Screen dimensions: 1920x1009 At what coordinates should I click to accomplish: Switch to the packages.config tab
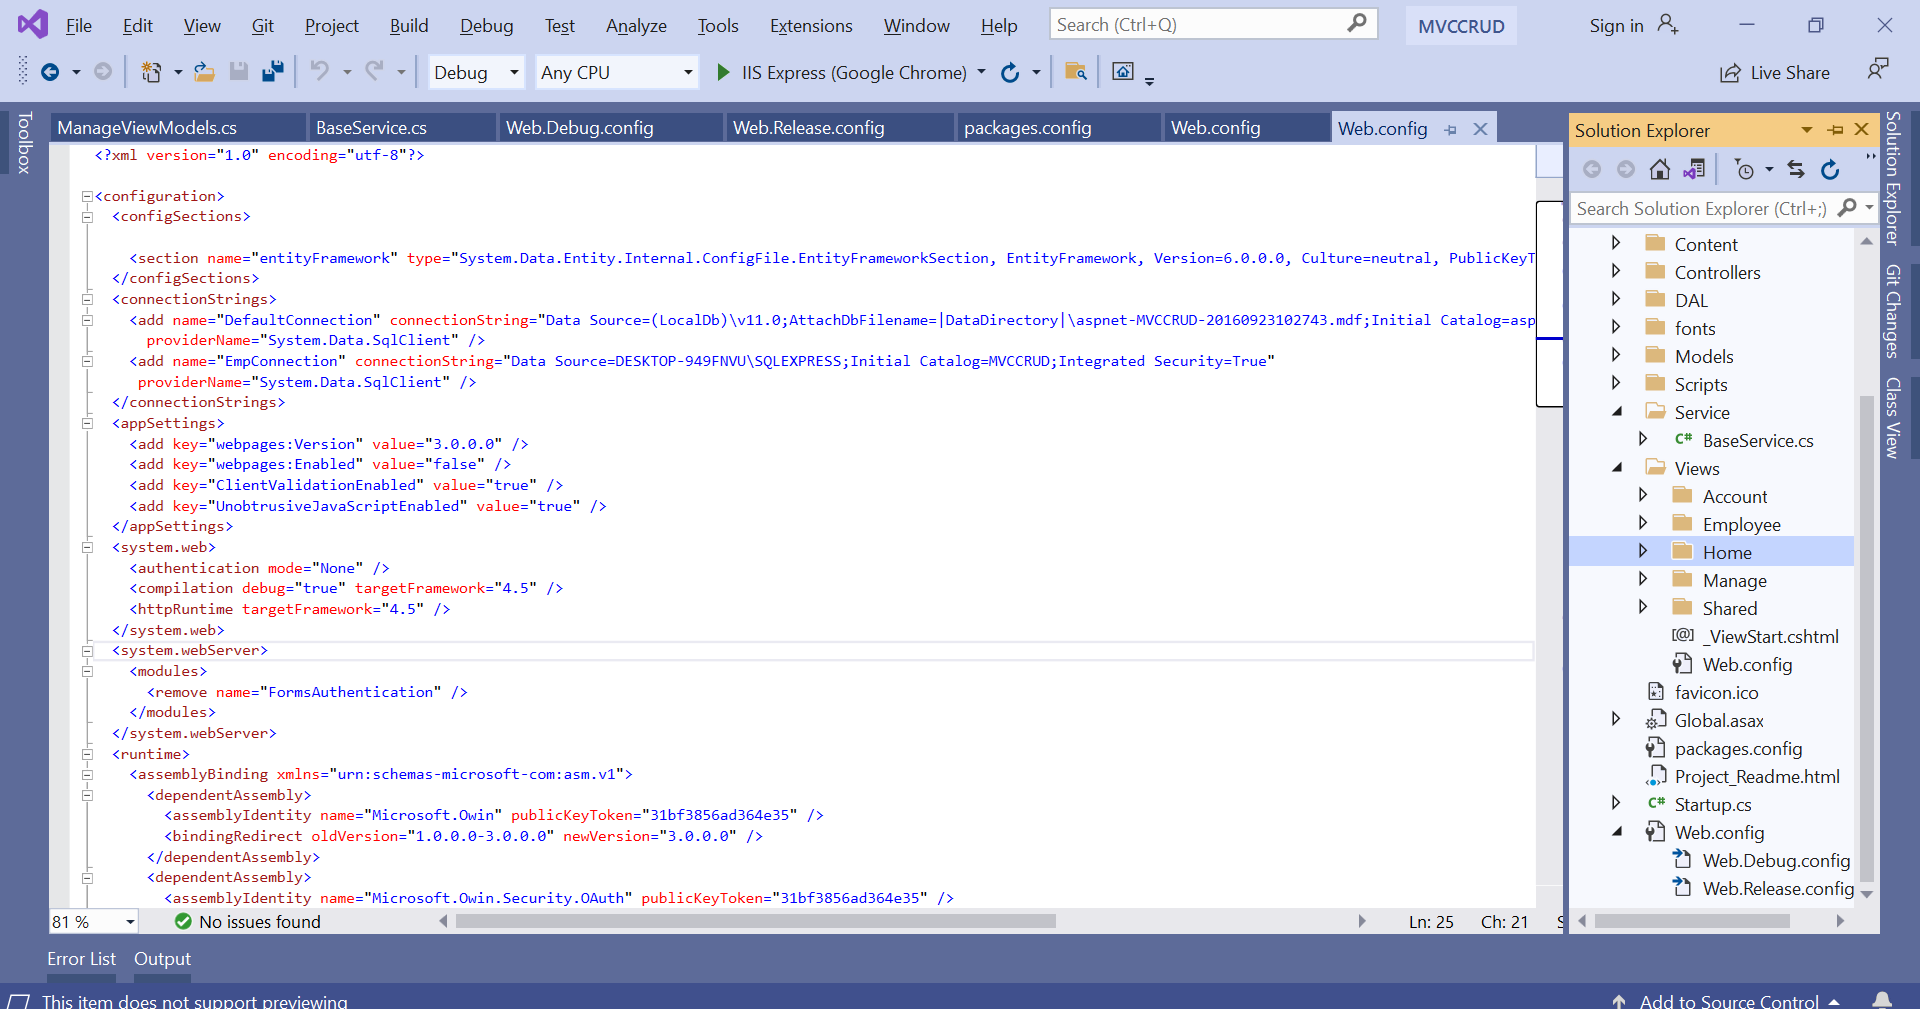[1027, 128]
